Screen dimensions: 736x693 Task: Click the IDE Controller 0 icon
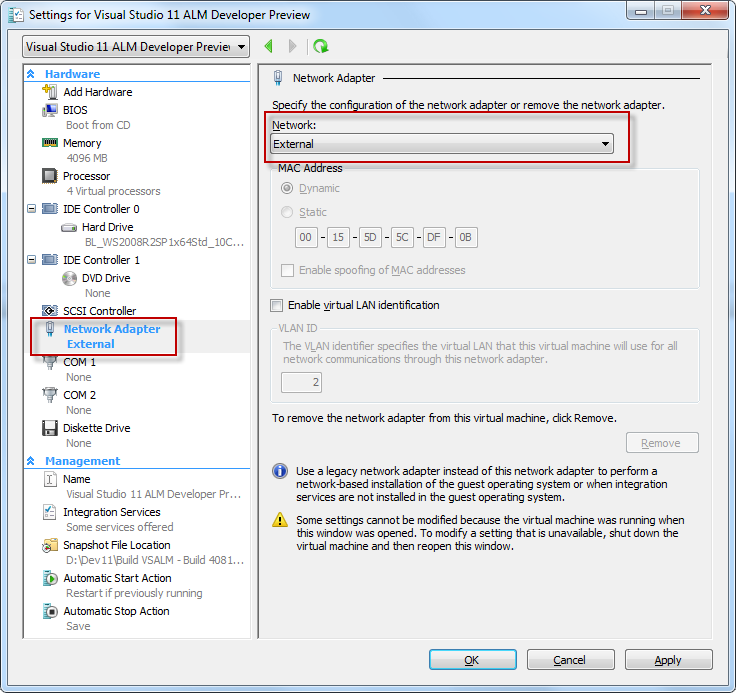tap(50, 208)
